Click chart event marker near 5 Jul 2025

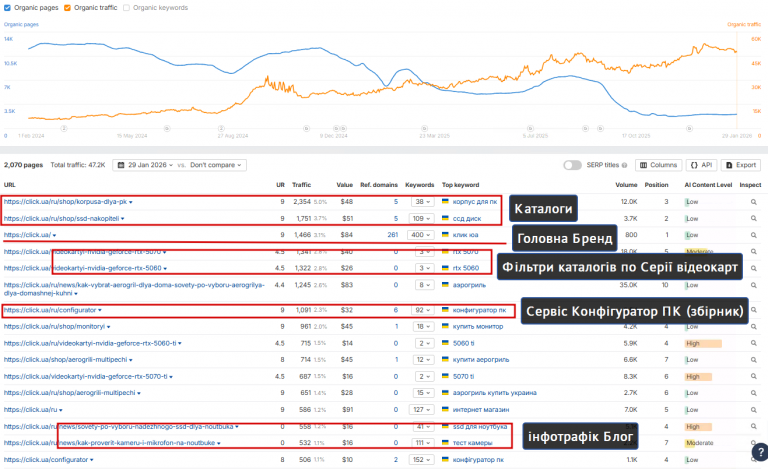530,128
